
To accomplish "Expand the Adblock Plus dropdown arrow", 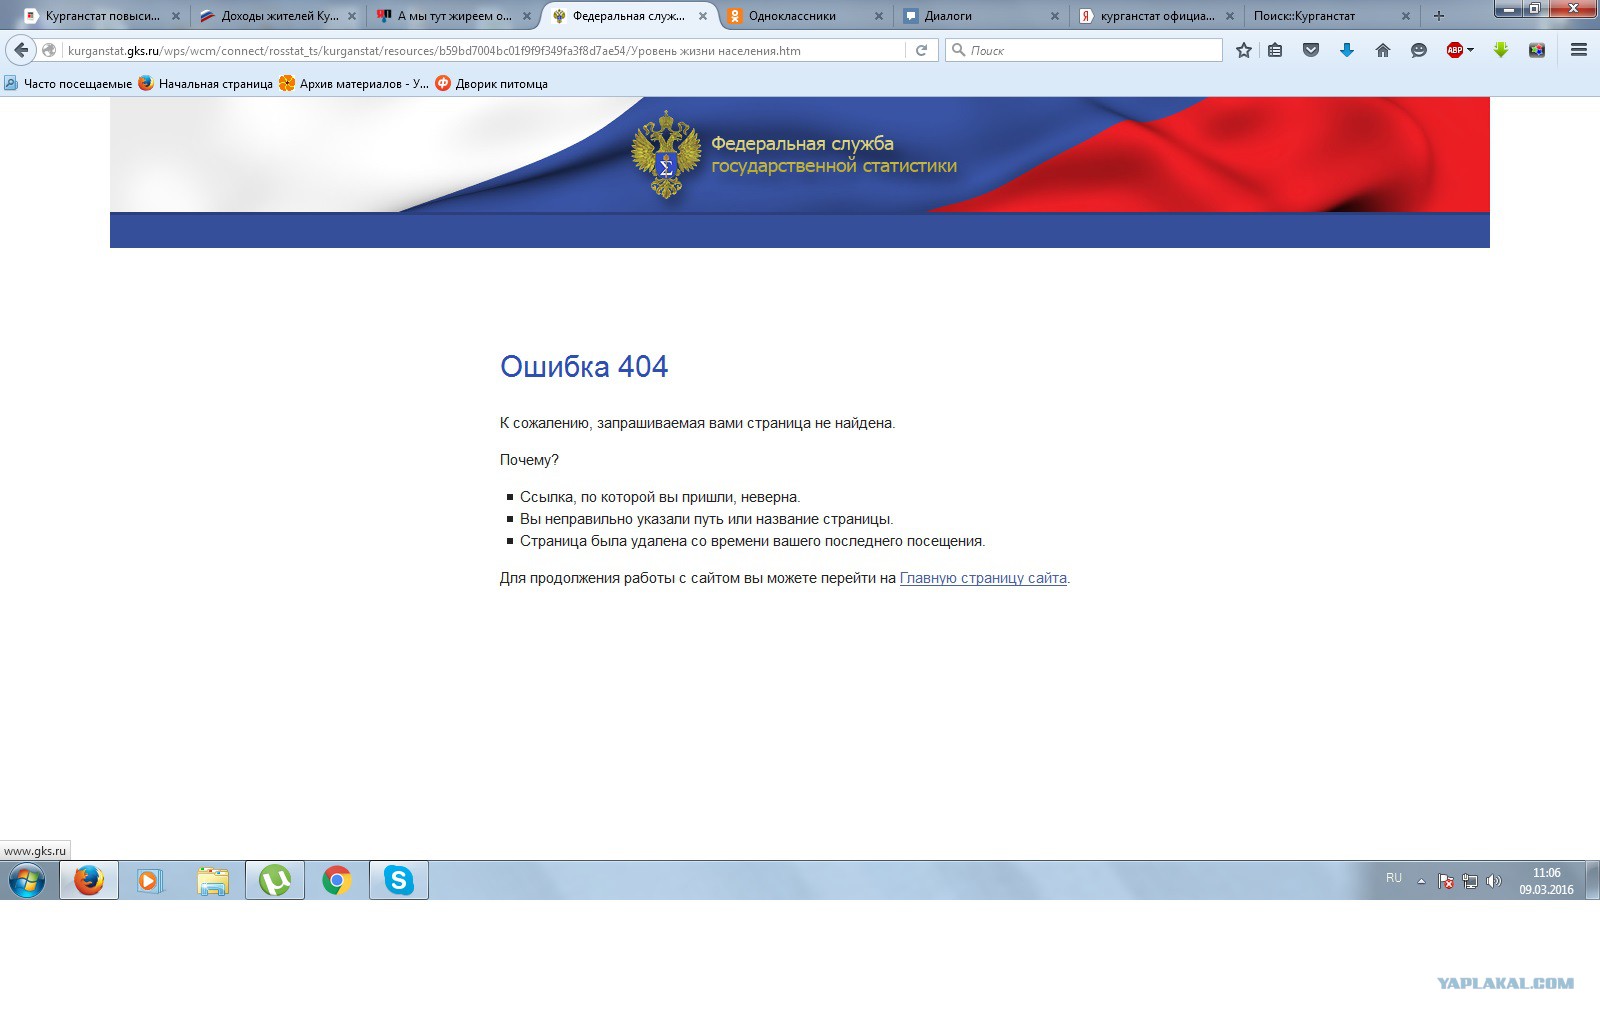I will pos(1470,50).
